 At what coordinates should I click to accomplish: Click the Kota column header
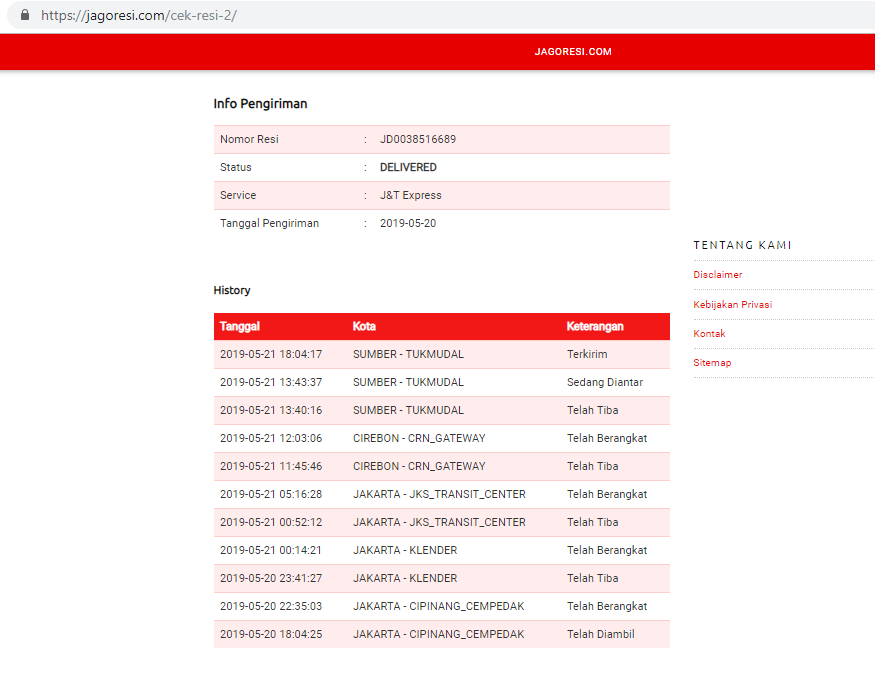(x=364, y=326)
